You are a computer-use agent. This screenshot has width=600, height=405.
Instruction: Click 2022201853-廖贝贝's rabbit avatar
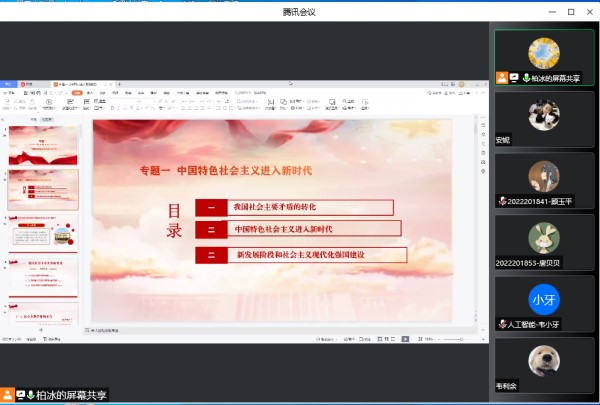tap(543, 237)
